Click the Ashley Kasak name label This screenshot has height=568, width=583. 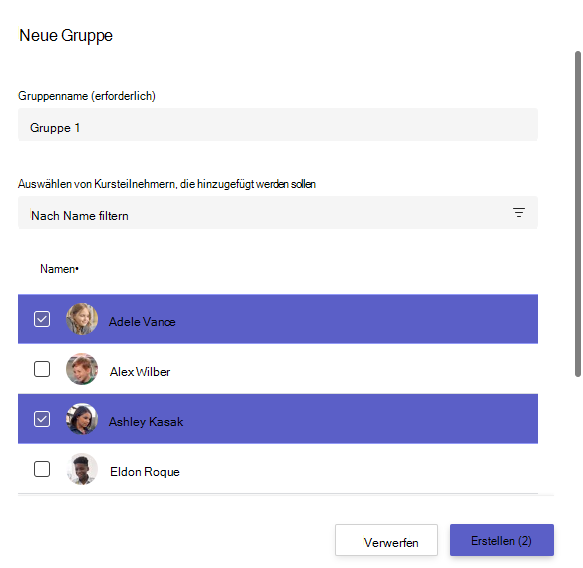point(146,422)
